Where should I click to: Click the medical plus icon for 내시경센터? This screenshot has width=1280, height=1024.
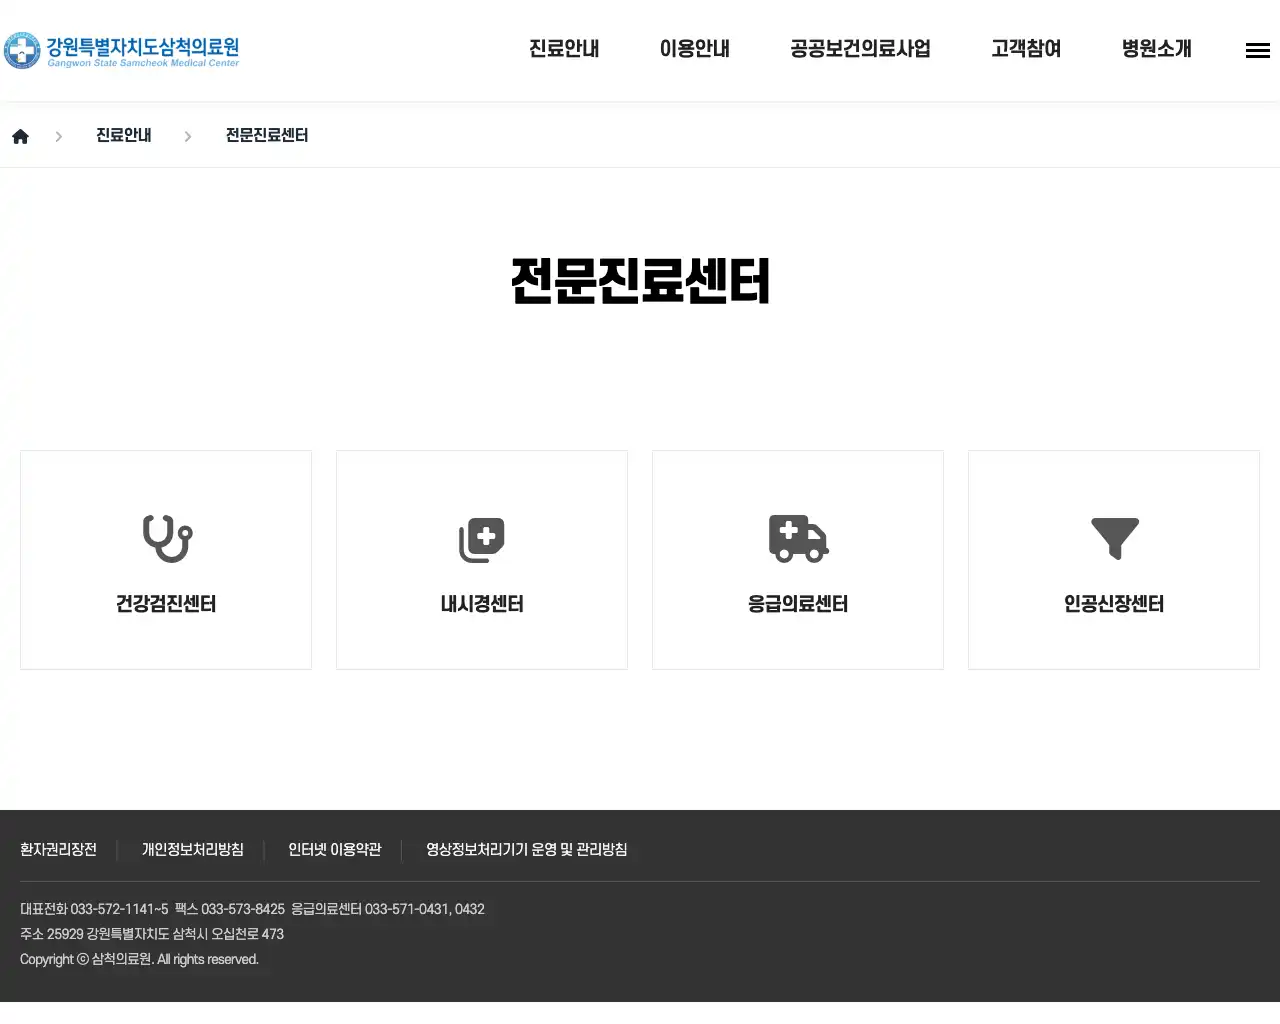(x=482, y=539)
